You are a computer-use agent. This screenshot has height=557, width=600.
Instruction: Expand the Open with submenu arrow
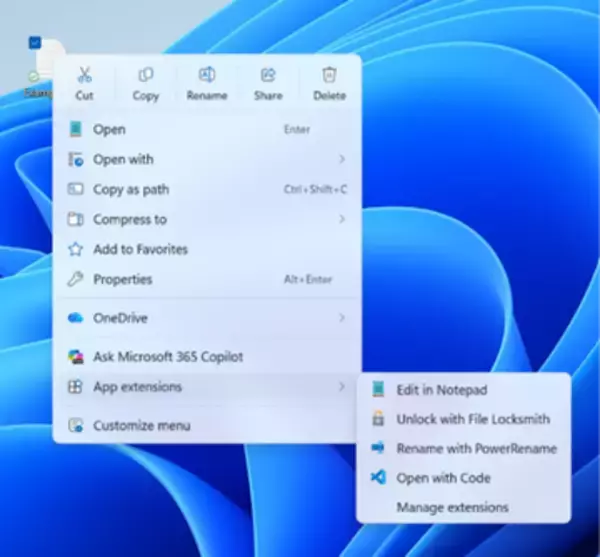pyautogui.click(x=342, y=159)
